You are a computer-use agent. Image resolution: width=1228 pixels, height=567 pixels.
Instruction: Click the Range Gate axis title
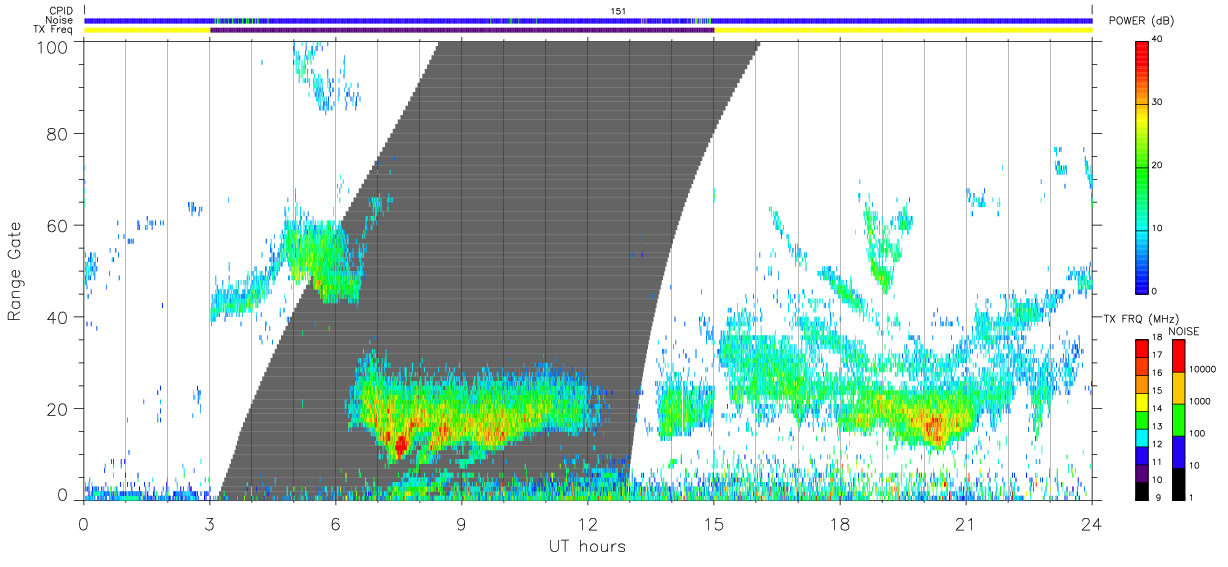[16, 272]
